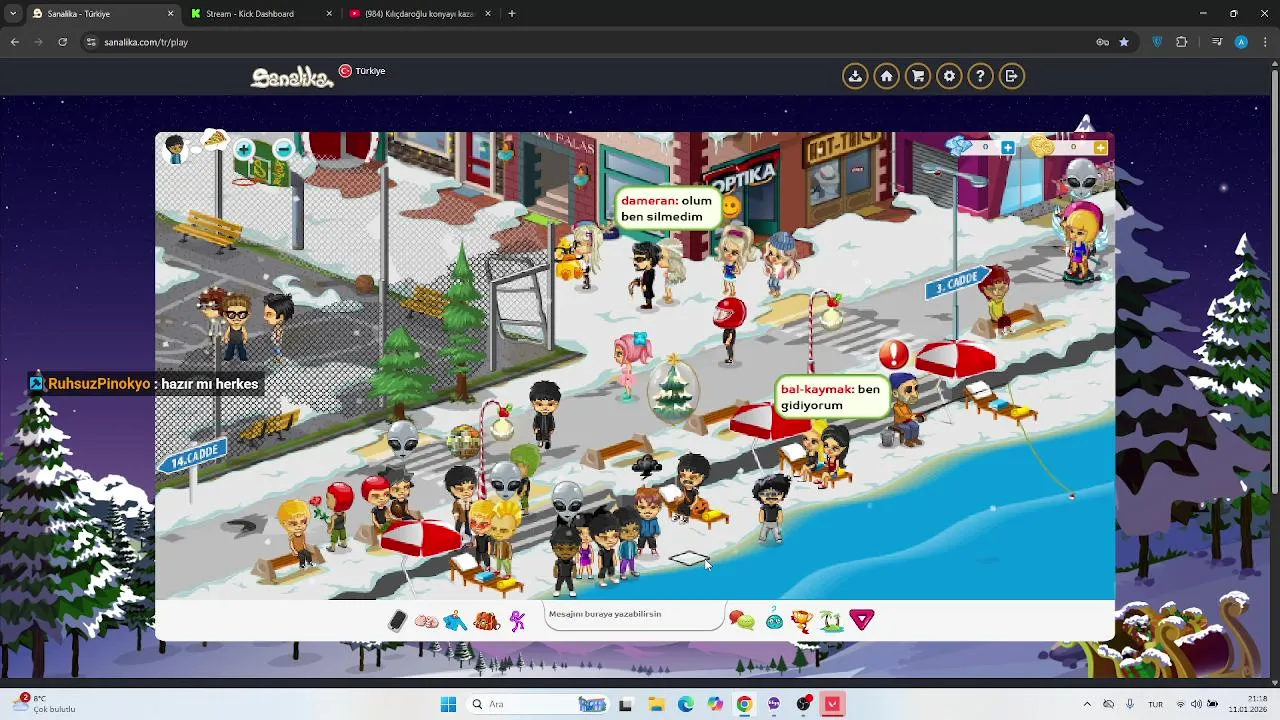Screen dimensions: 1280x720
Task: Open the chat speech bubbles icon
Action: 741,621
